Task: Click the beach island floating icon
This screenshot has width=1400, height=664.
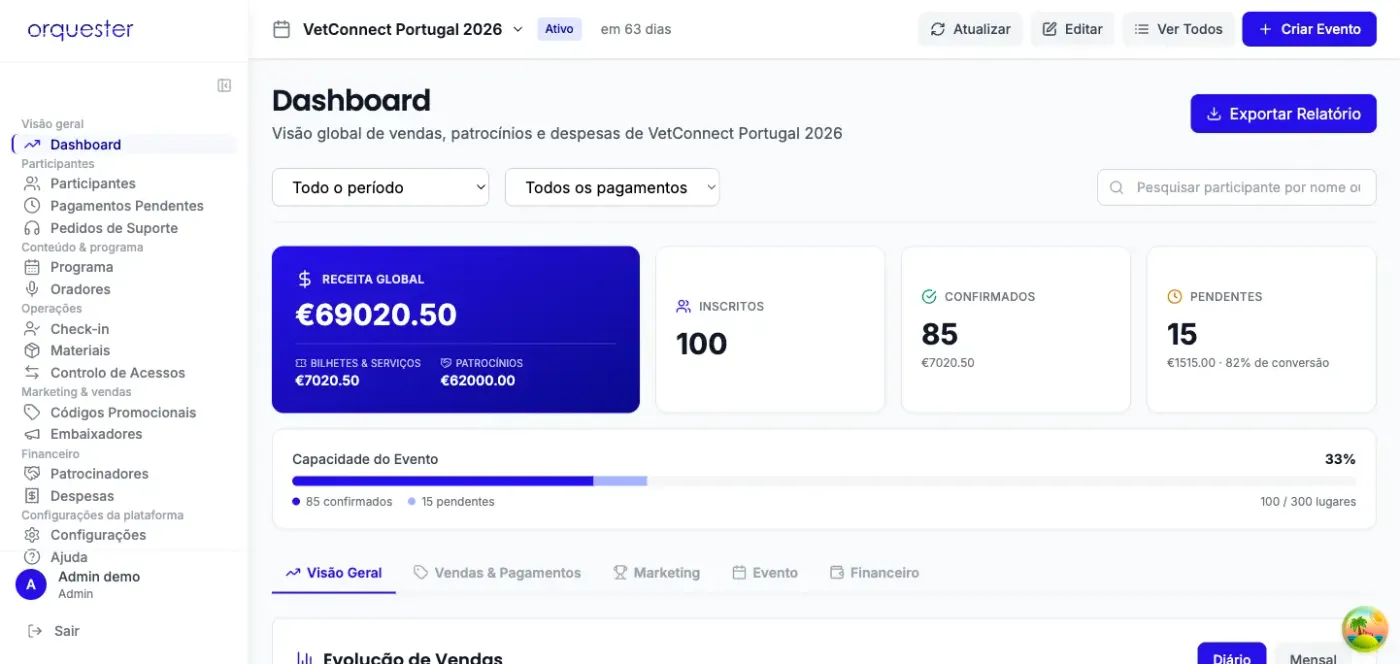Action: [1365, 630]
